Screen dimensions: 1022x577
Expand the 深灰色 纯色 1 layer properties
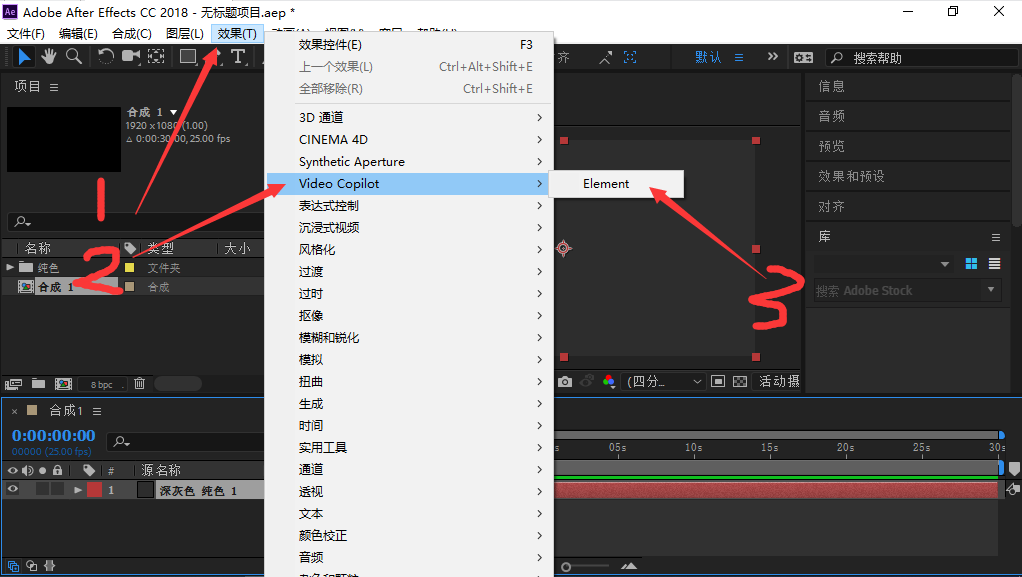click(78, 490)
